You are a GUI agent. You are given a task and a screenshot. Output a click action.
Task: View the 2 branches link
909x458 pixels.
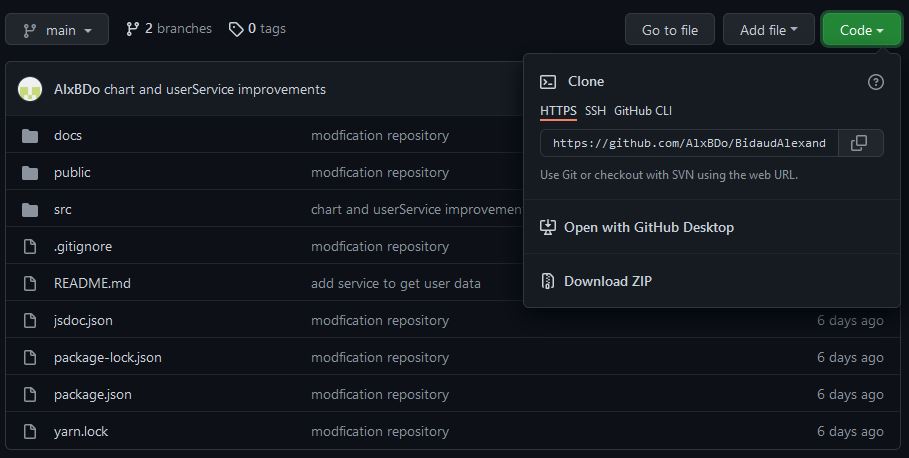point(169,28)
